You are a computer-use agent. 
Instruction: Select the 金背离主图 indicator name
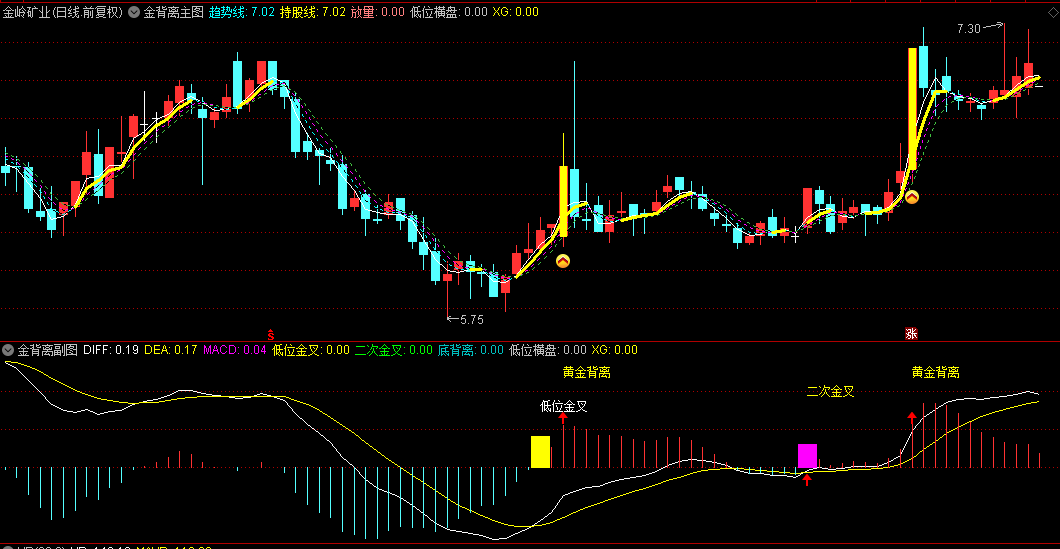(x=173, y=11)
